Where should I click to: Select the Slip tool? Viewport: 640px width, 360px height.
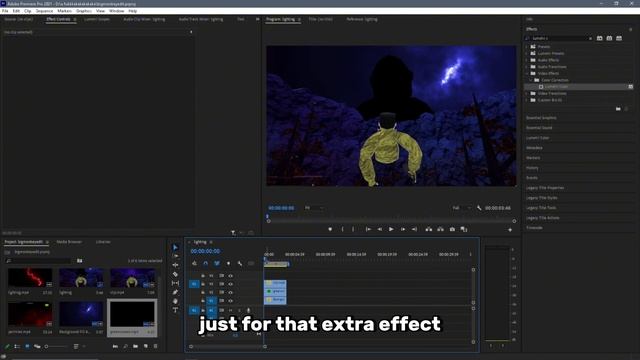click(176, 283)
